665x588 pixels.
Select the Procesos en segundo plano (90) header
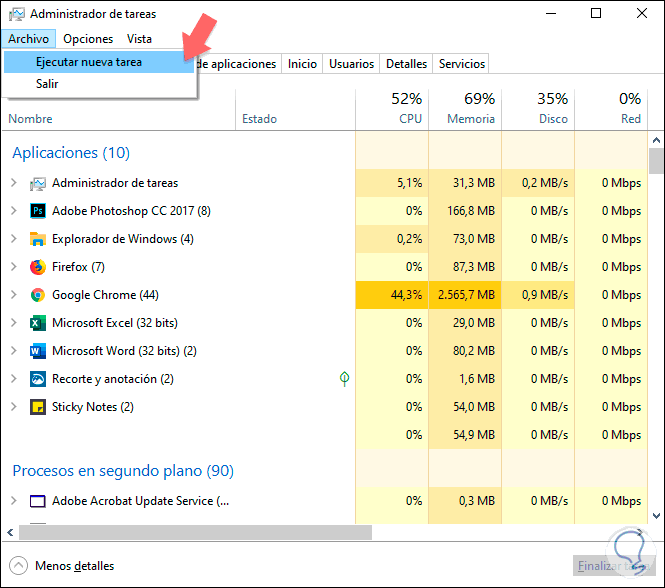pos(123,471)
